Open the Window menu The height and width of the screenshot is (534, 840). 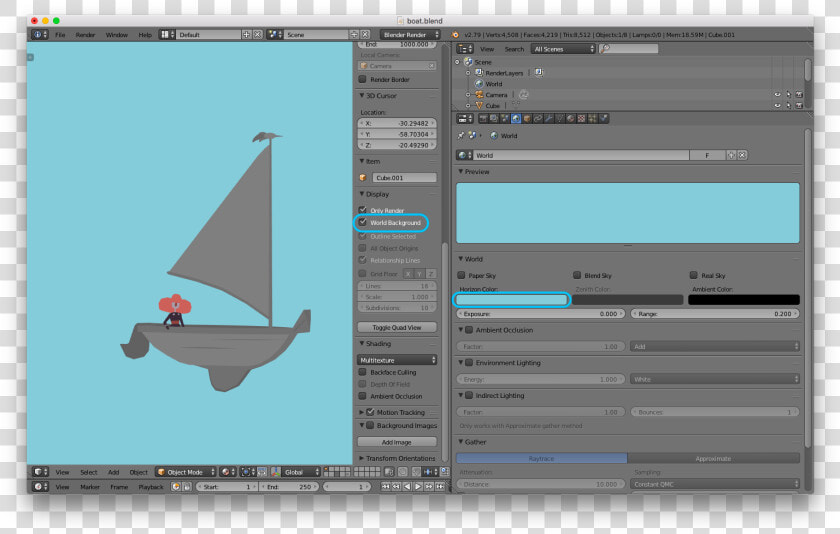[x=116, y=35]
